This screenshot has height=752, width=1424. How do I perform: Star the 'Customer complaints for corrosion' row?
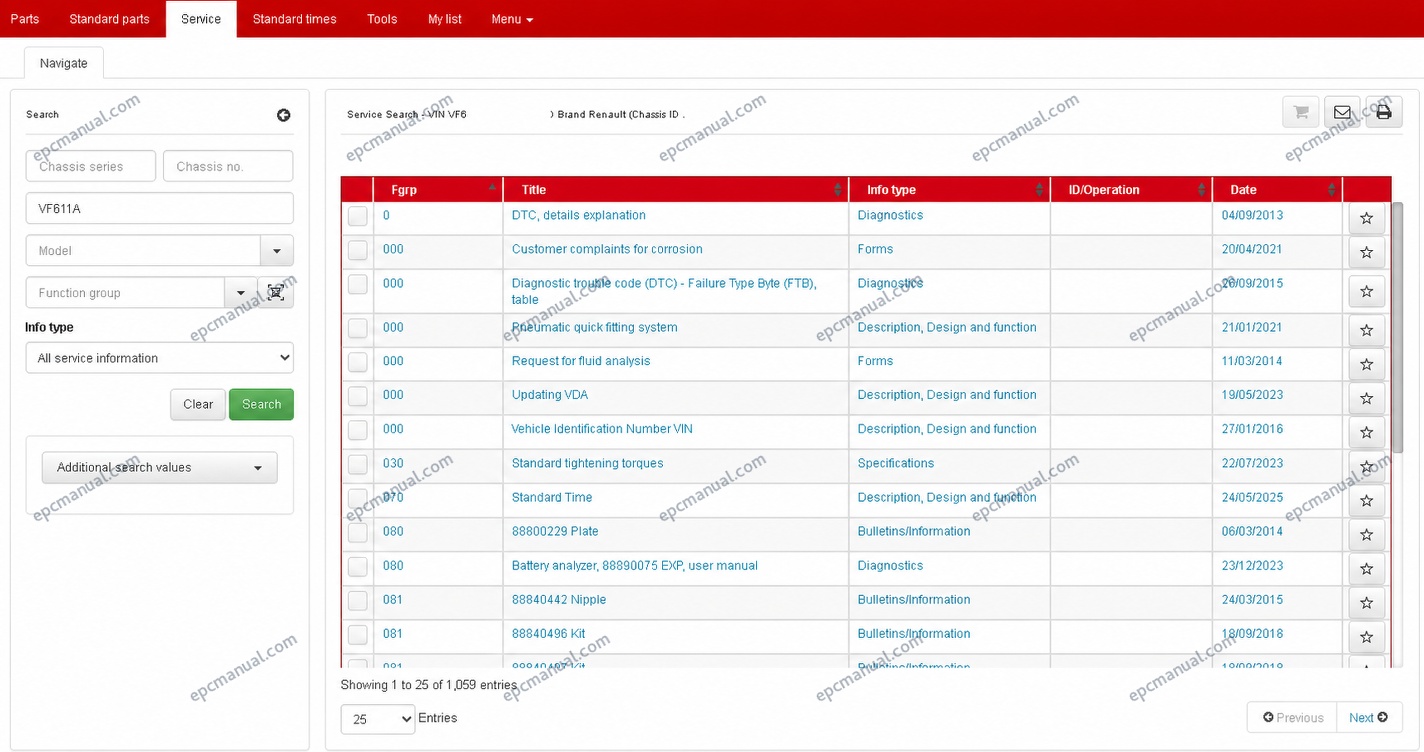coord(1366,252)
